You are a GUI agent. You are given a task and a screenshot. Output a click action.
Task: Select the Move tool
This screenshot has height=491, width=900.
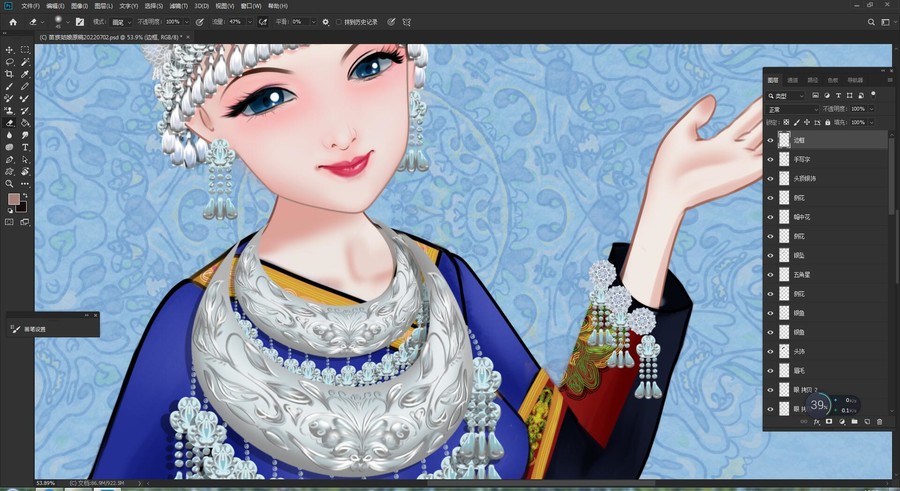(9, 50)
